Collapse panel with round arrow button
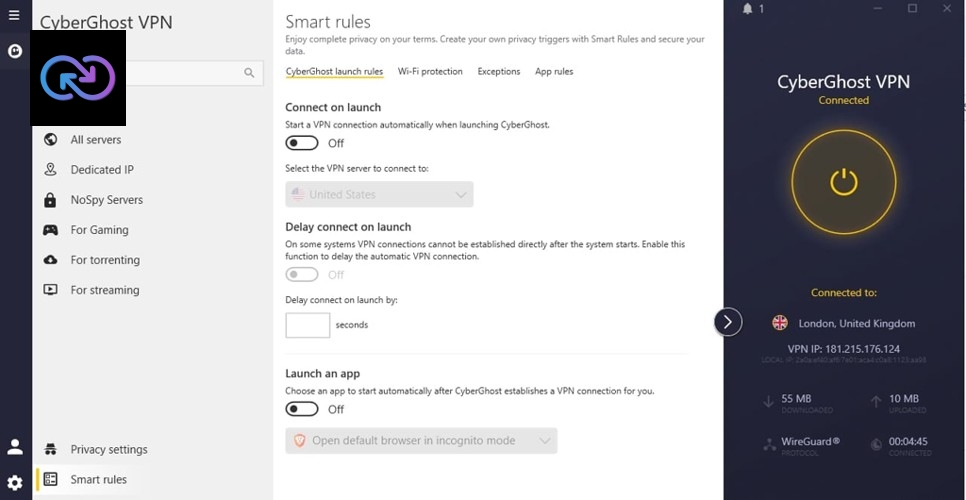Screen dimensions: 966x500 [x=727, y=322]
